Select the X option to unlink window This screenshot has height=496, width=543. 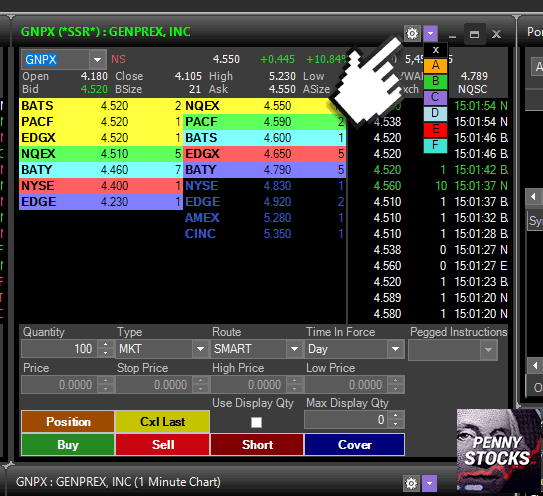coord(436,50)
